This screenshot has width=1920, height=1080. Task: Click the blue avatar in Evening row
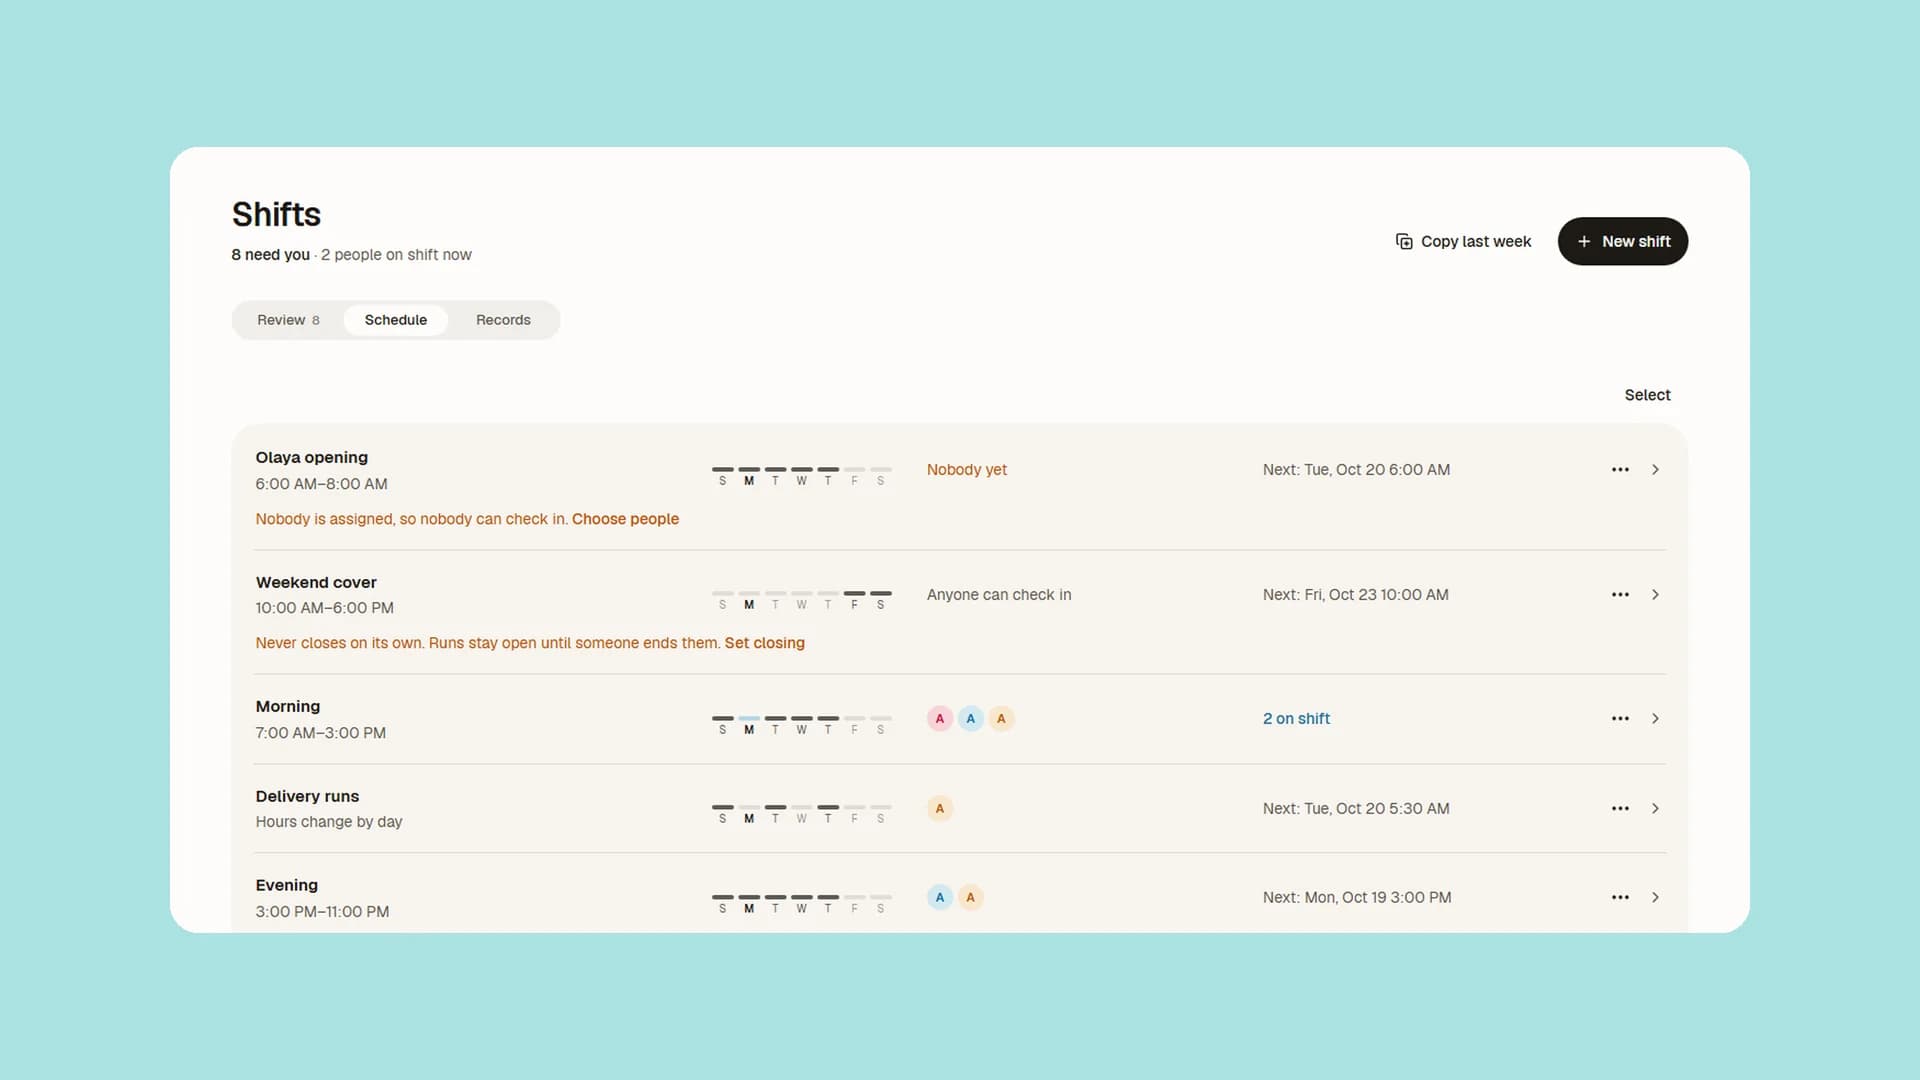(x=939, y=898)
